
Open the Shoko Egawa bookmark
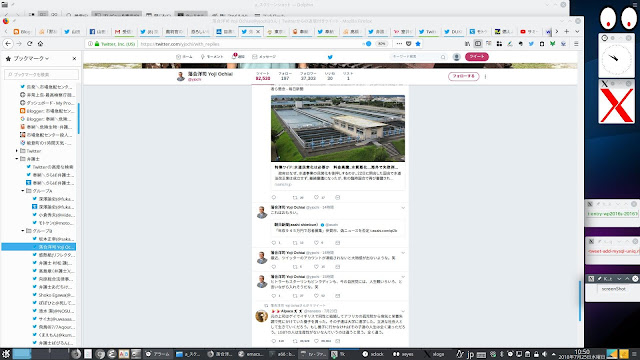click(53, 295)
